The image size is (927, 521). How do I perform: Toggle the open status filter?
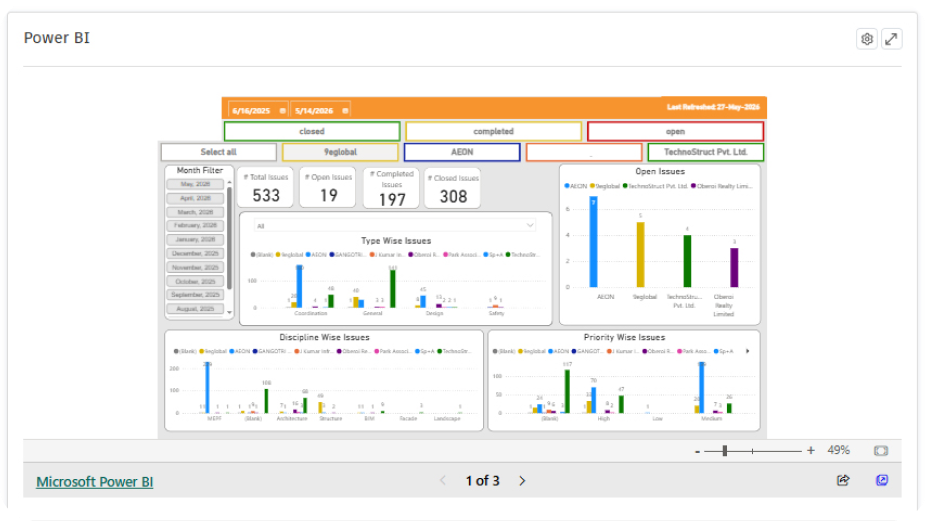click(x=675, y=131)
